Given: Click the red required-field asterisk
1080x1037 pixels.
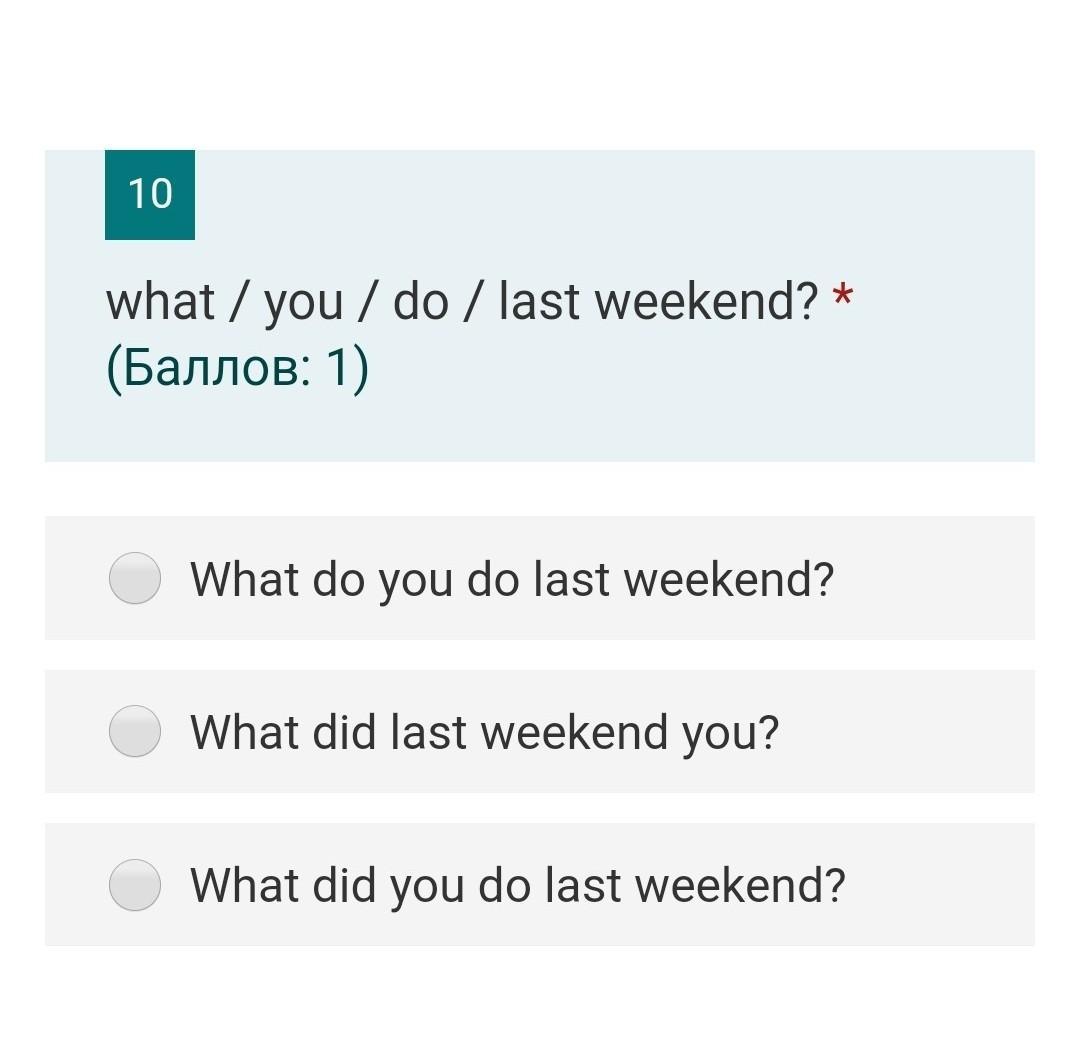Looking at the screenshot, I should (843, 298).
